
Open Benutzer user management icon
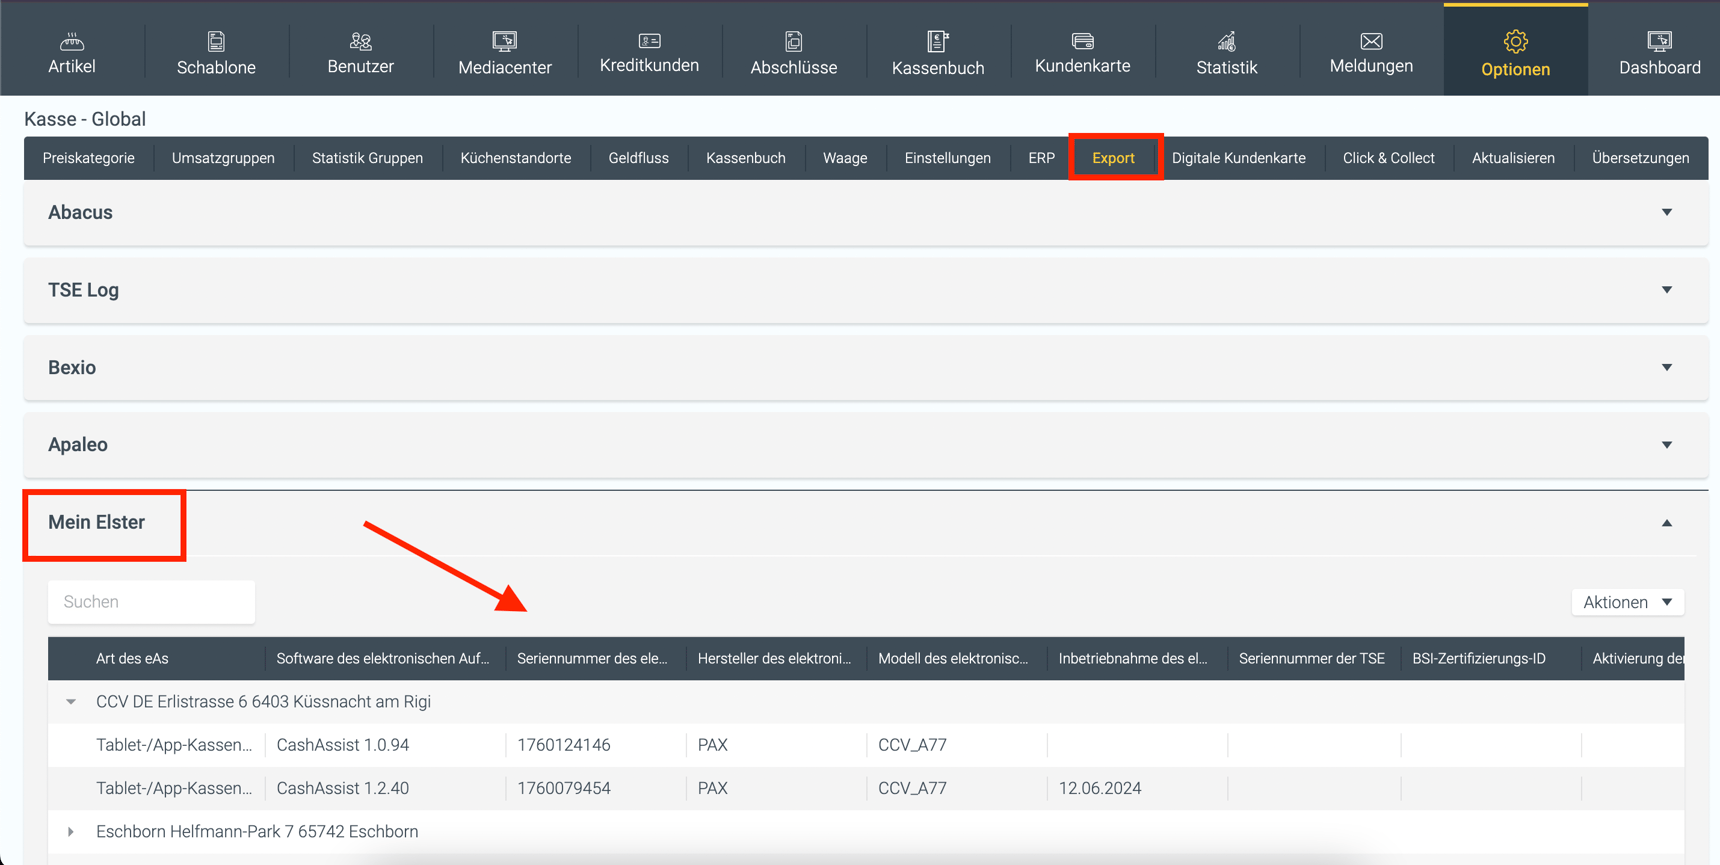click(360, 42)
